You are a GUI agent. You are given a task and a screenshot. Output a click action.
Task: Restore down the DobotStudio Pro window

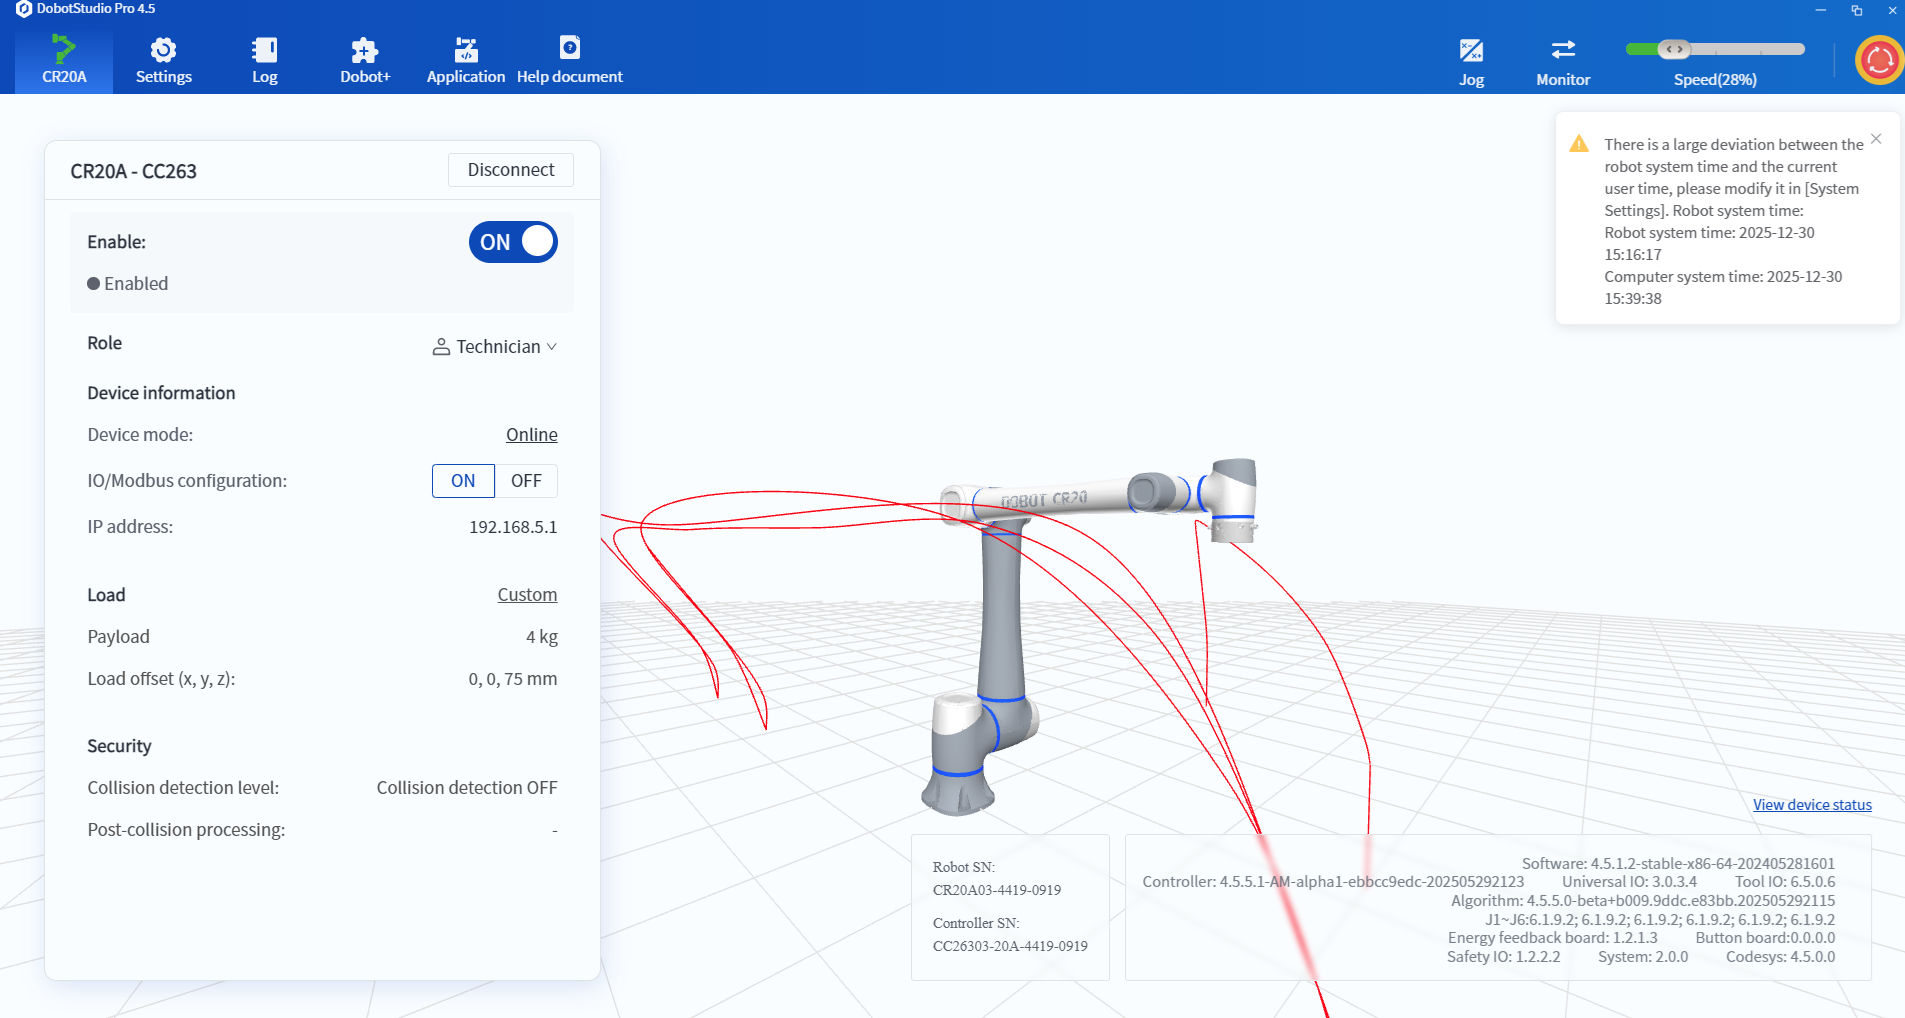[1856, 10]
